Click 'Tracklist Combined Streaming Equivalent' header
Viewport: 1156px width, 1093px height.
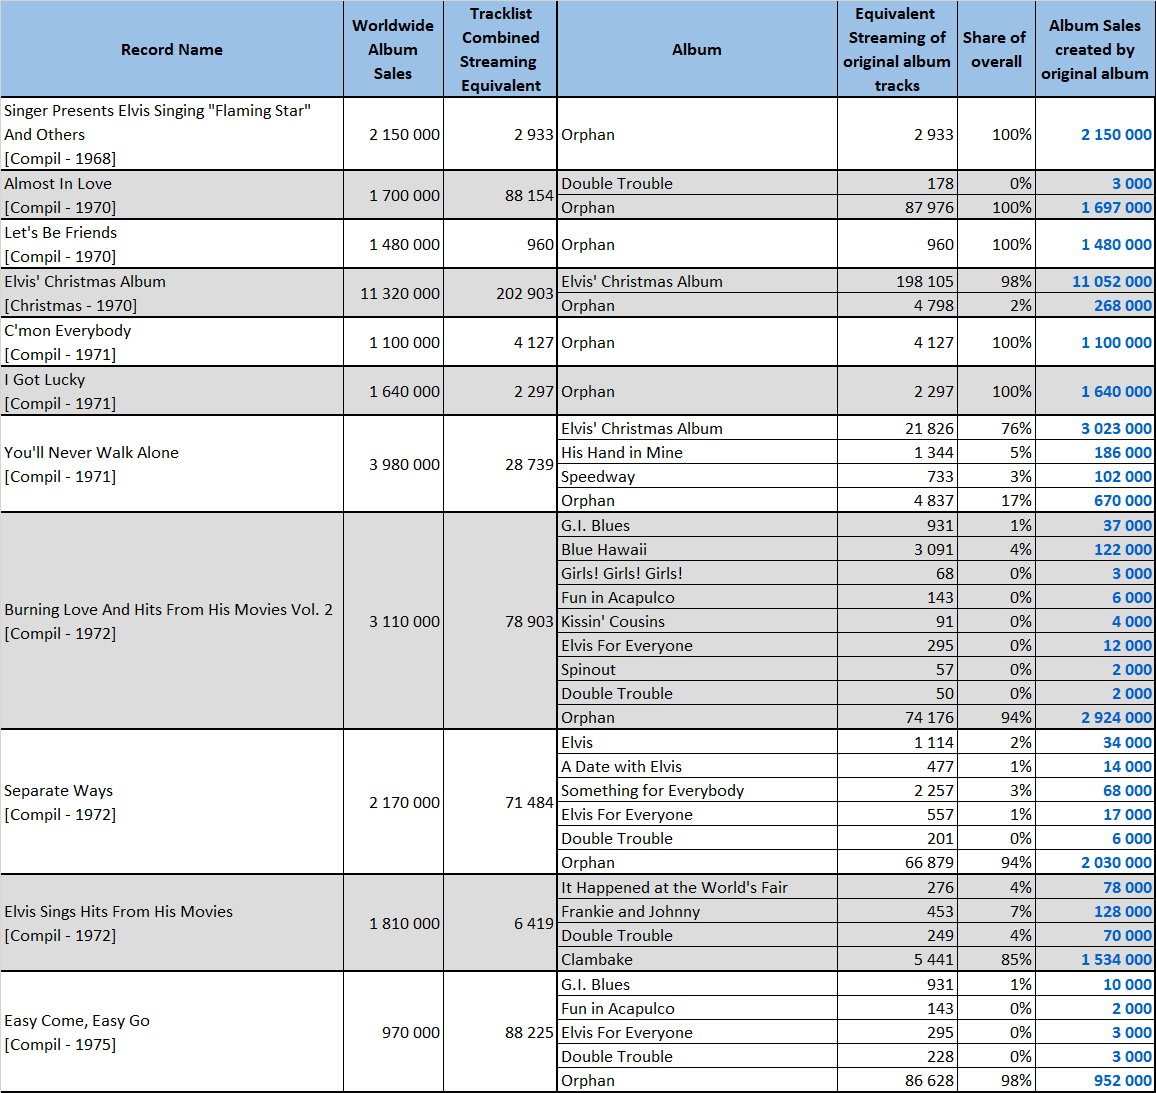click(x=501, y=49)
